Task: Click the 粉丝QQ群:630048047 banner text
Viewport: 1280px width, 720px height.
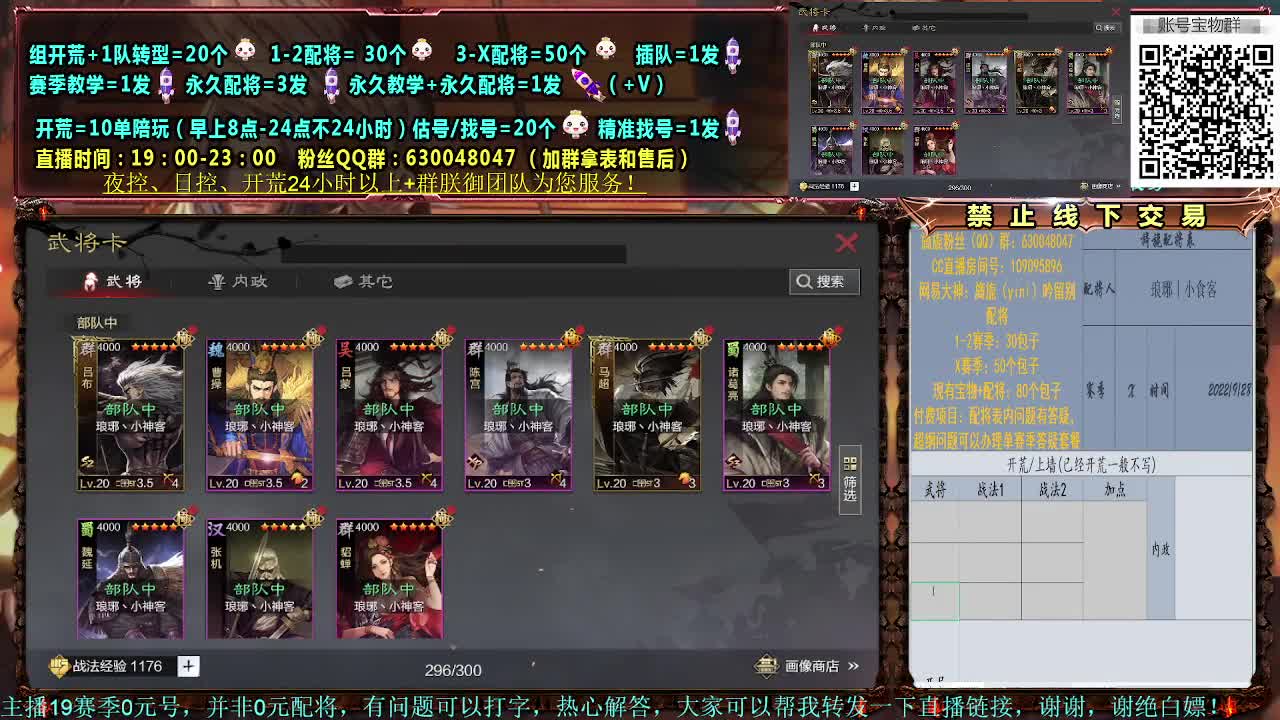Action: (x=406, y=158)
